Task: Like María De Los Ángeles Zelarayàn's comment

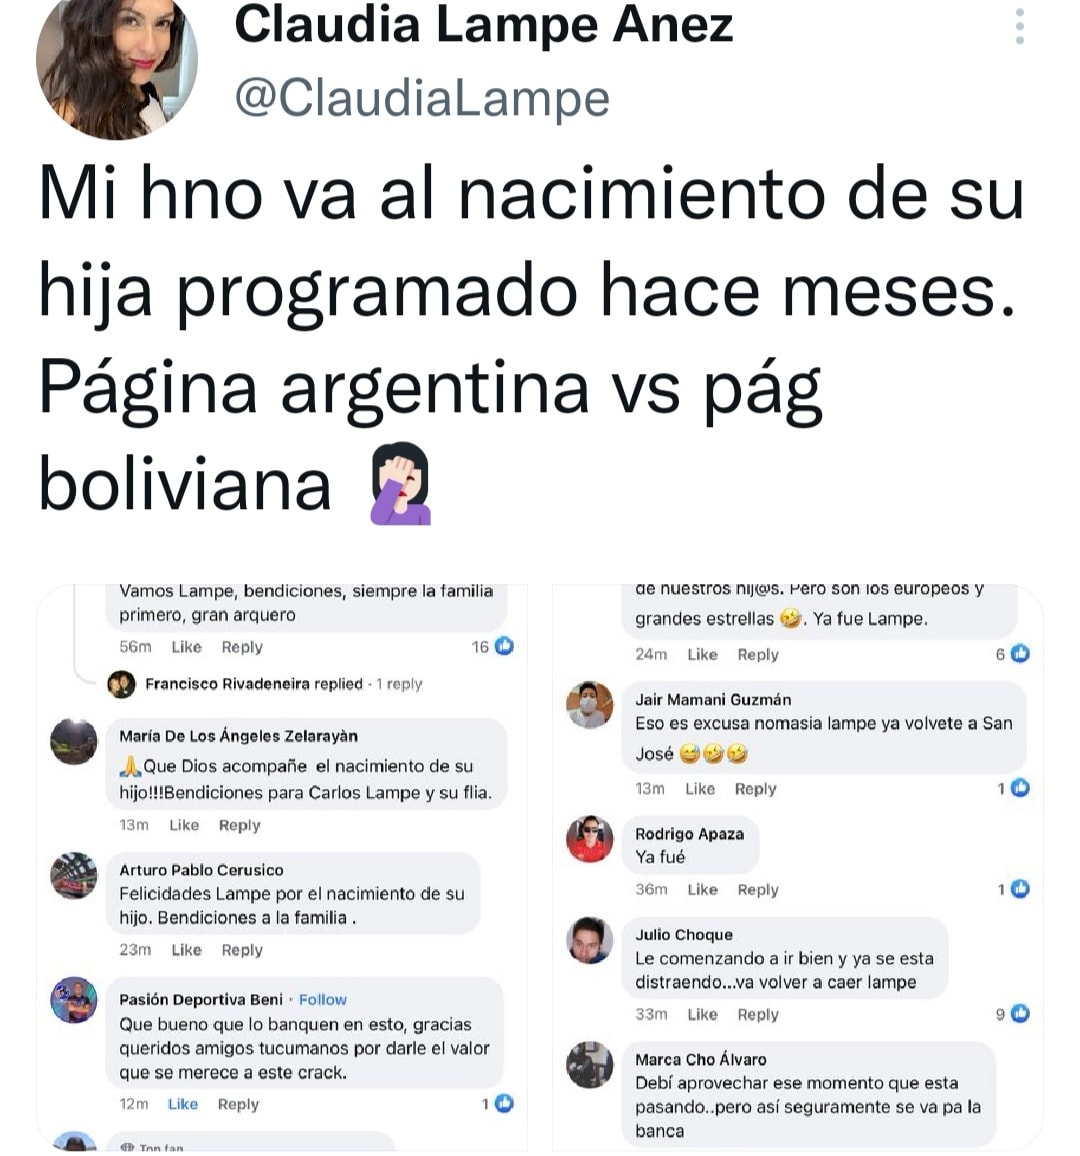Action: [x=184, y=825]
